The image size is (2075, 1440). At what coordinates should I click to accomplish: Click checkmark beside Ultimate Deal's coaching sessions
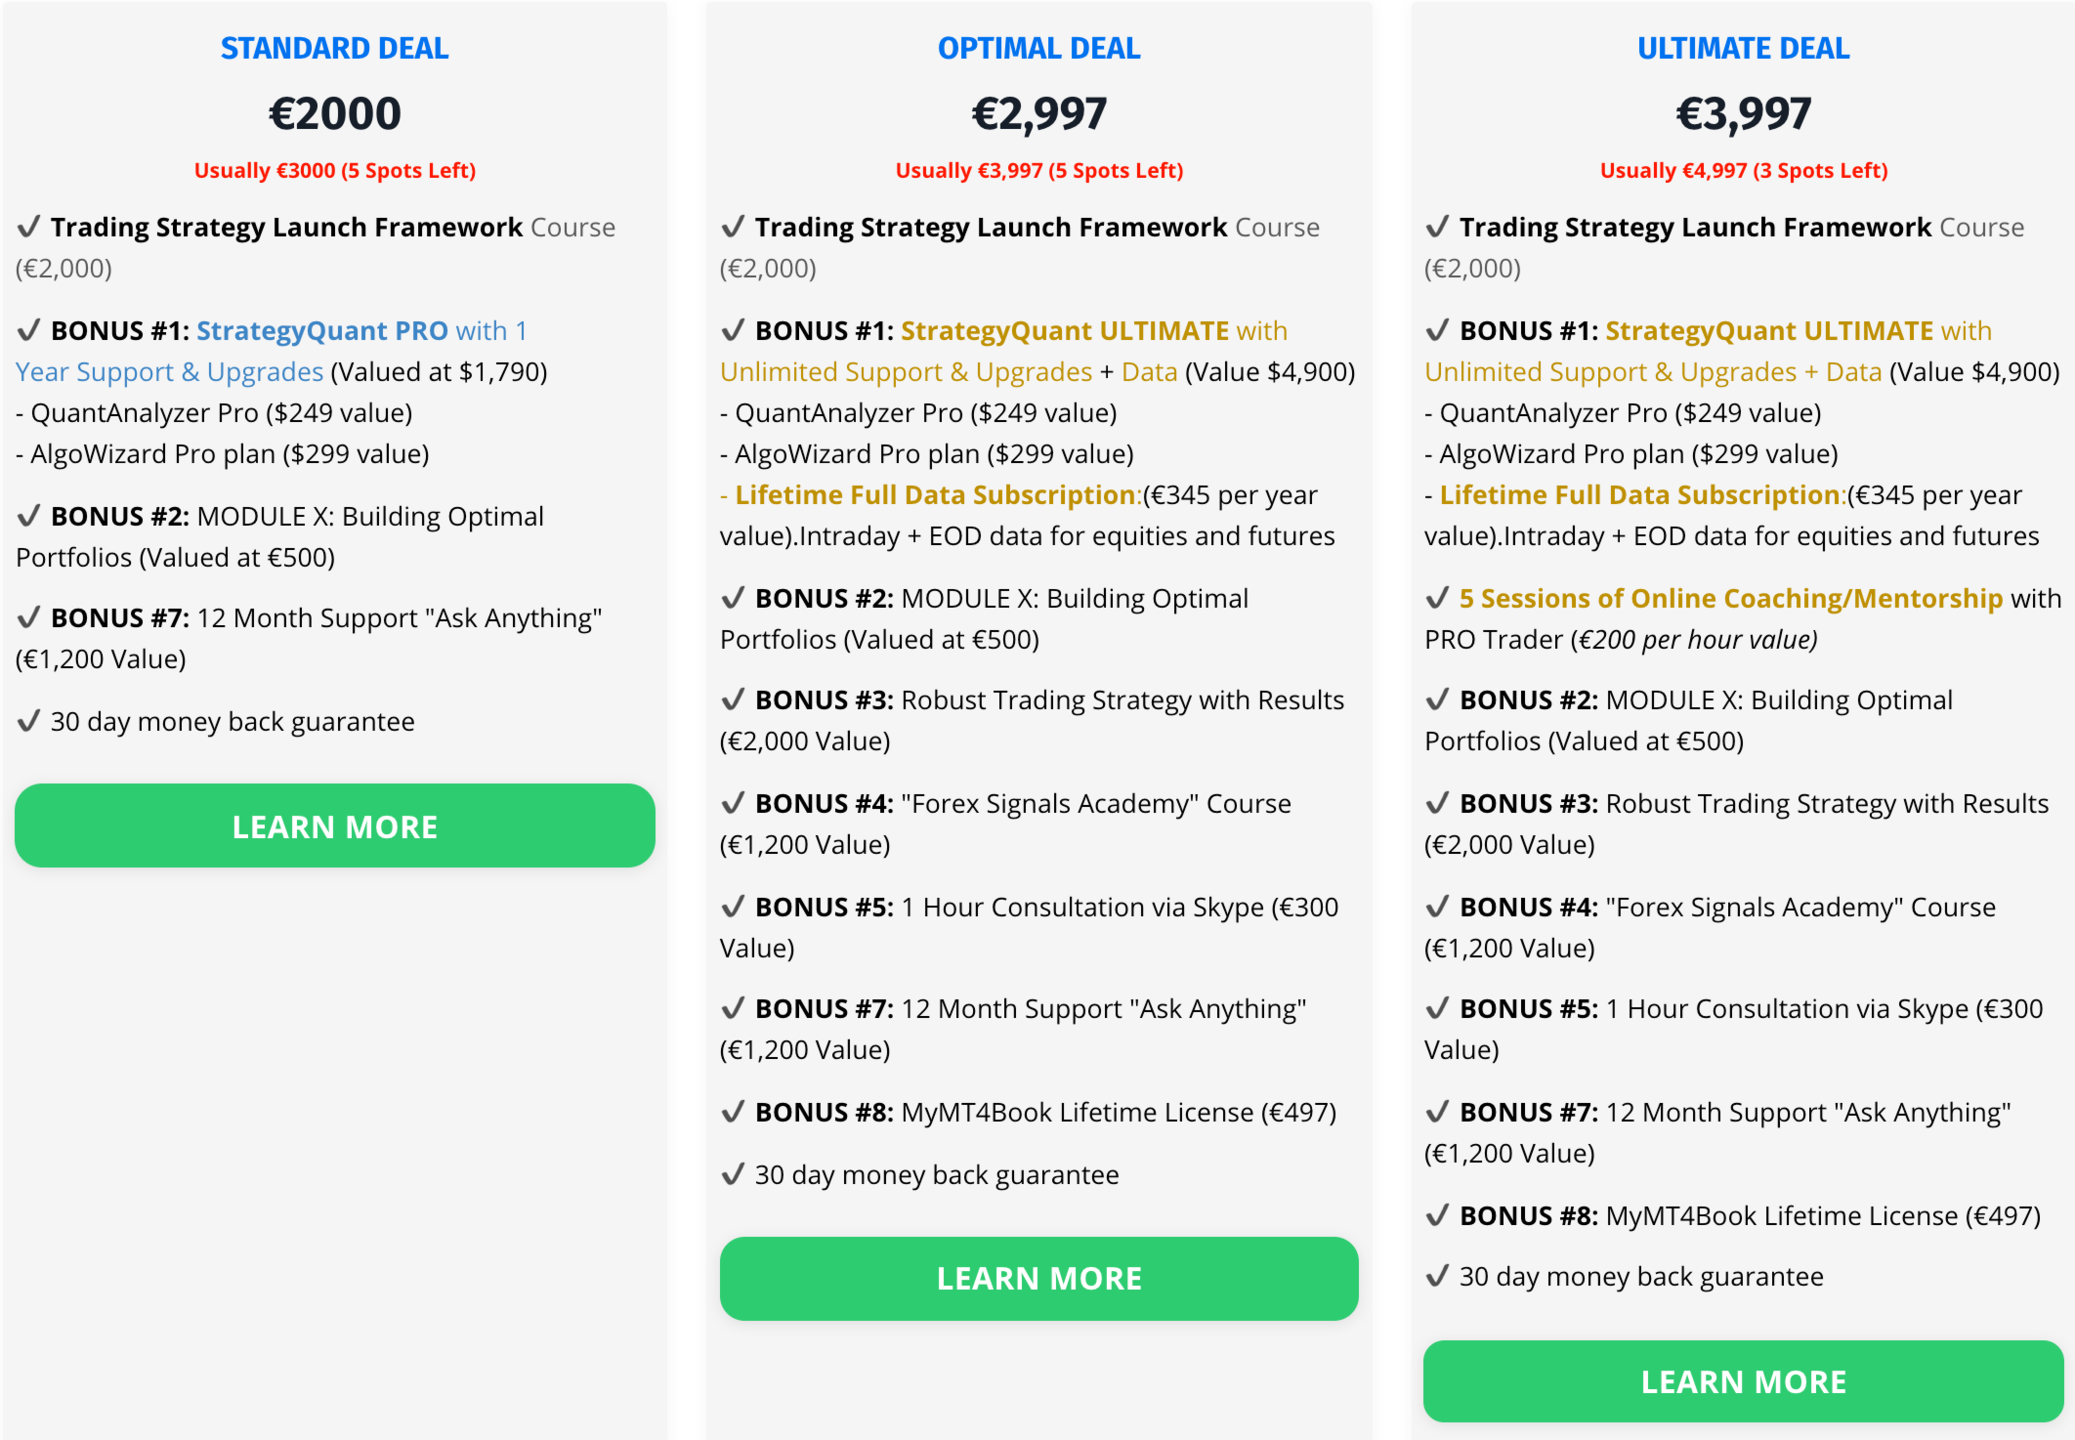[x=1437, y=598]
